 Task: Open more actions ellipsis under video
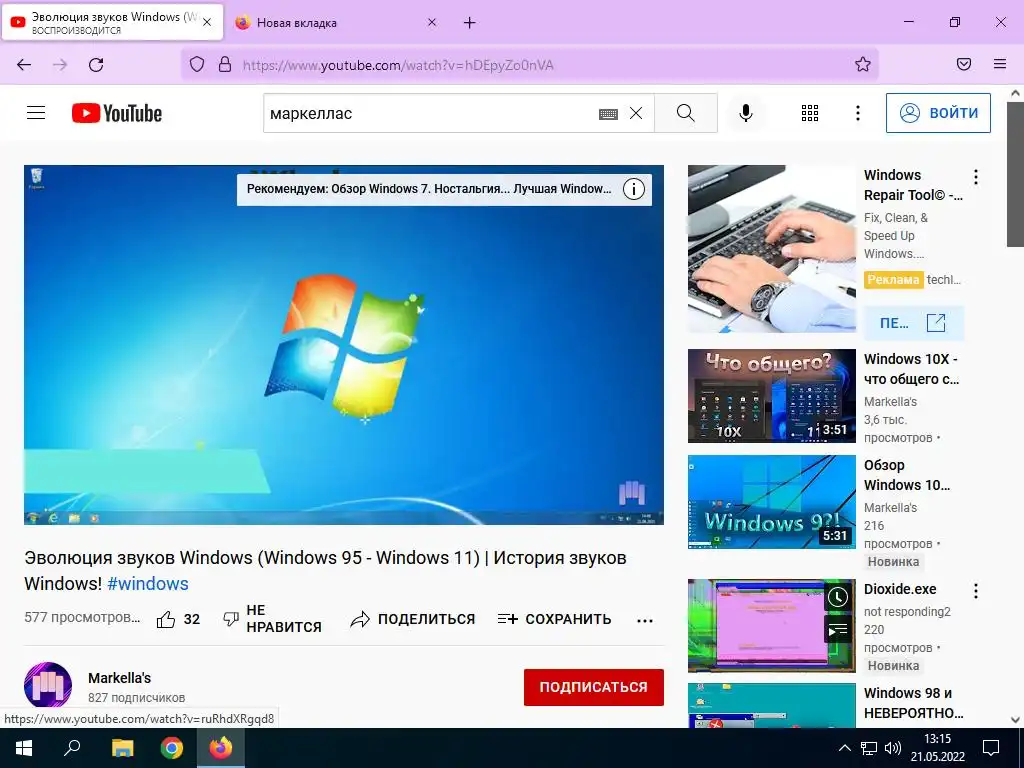(x=645, y=620)
